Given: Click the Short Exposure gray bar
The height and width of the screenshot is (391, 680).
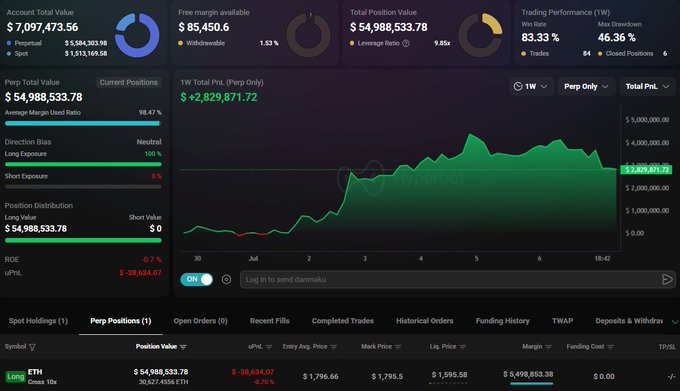Looking at the screenshot, I should click(83, 187).
